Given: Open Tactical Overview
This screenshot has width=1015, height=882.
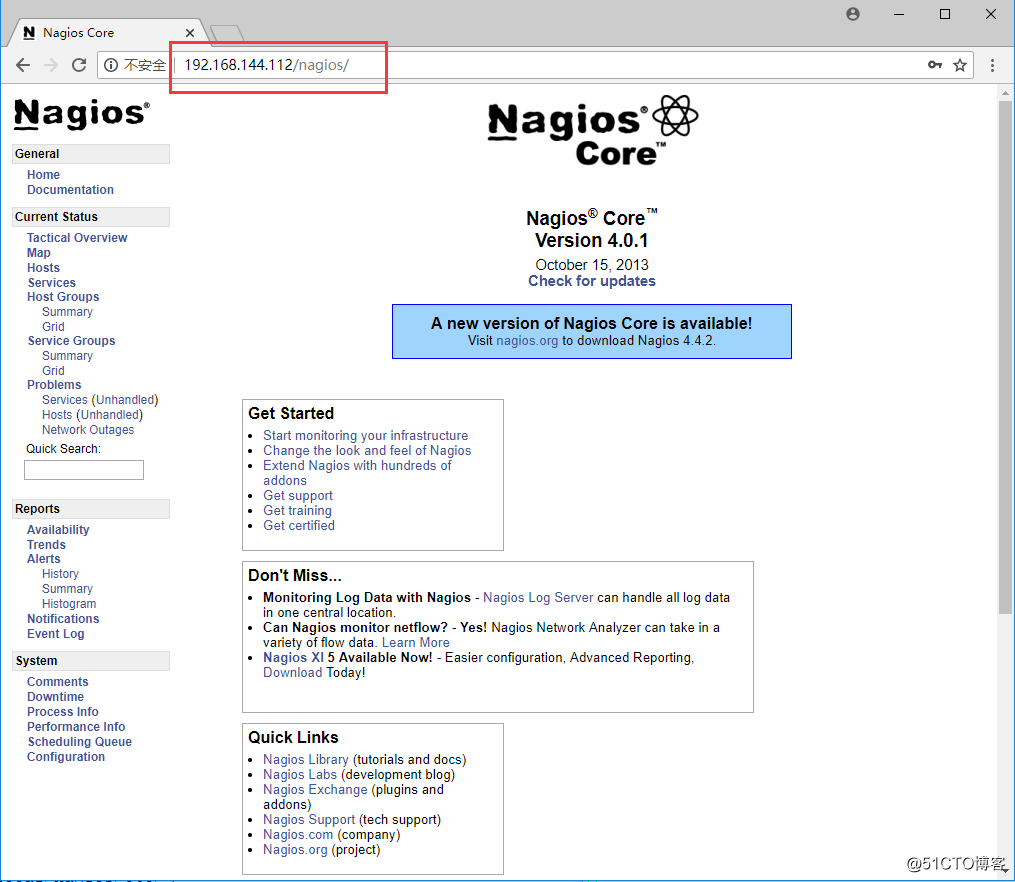Looking at the screenshot, I should coord(77,237).
